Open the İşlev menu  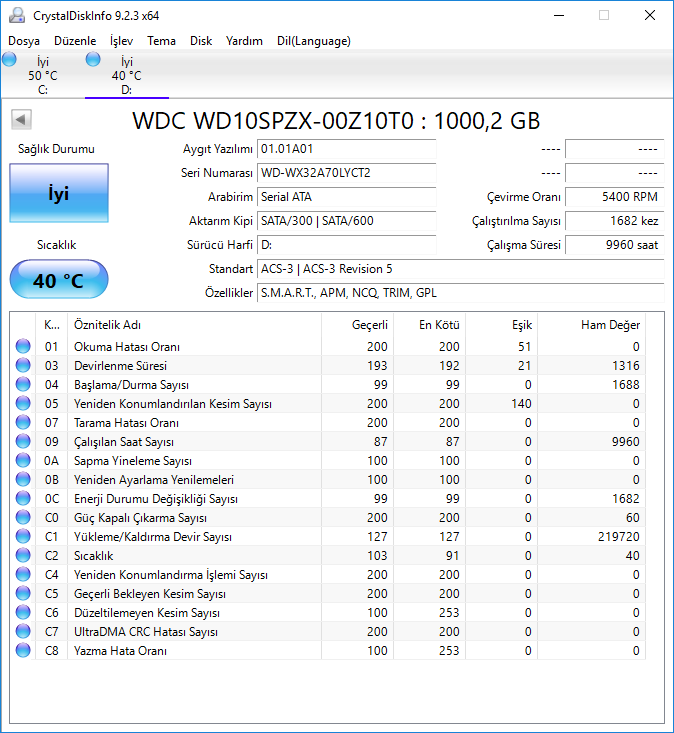(x=122, y=41)
